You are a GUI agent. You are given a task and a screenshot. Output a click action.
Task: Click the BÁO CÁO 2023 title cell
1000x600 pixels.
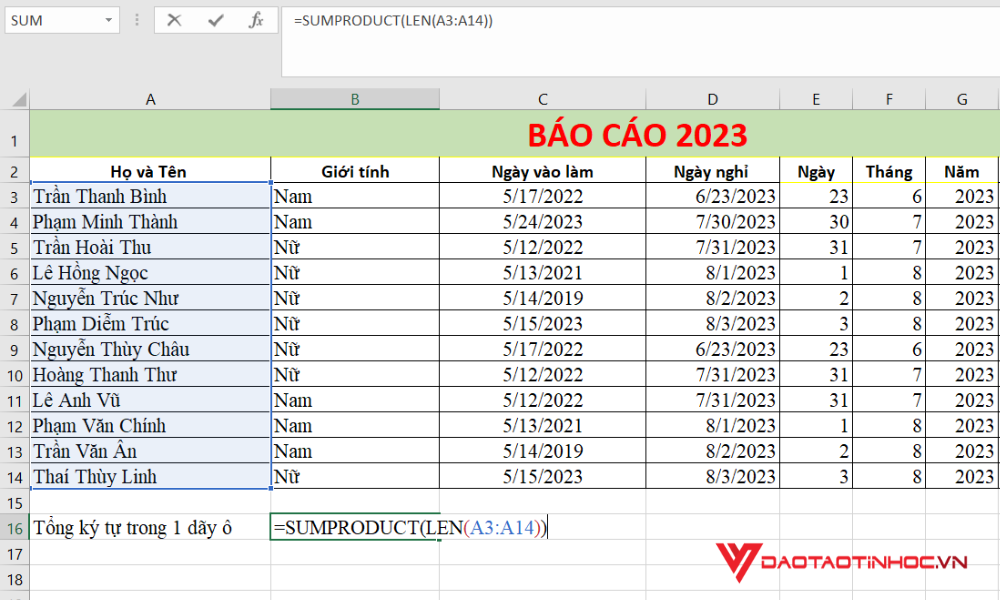click(640, 133)
